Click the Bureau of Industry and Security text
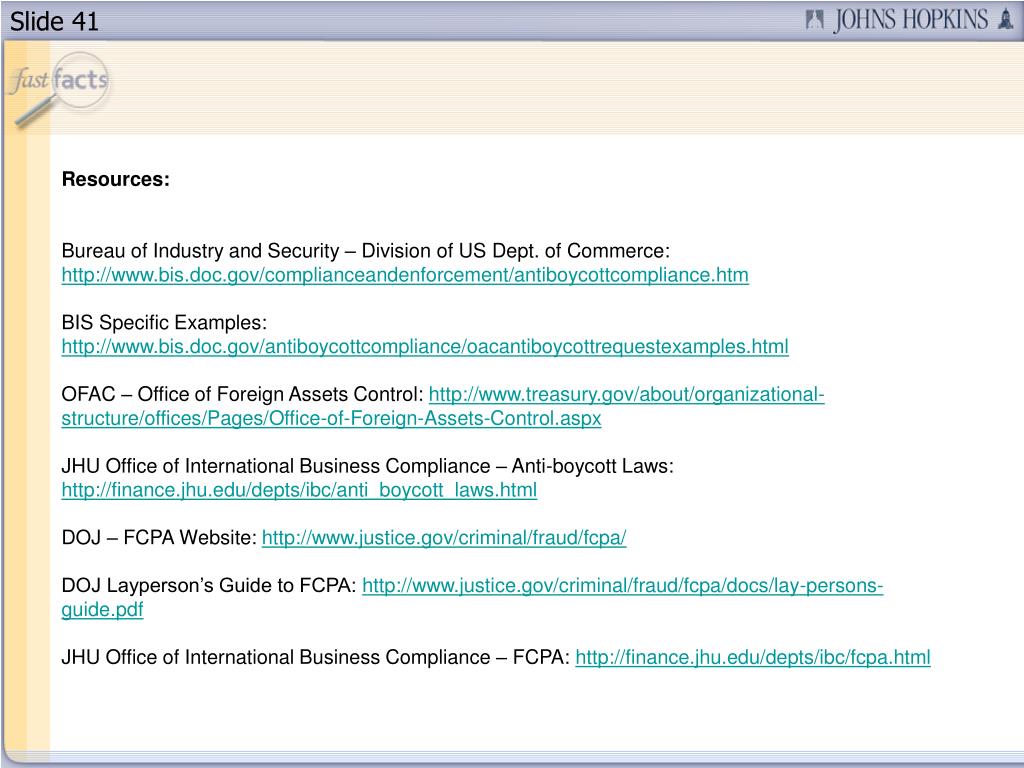This screenshot has height=768, width=1024. point(366,251)
